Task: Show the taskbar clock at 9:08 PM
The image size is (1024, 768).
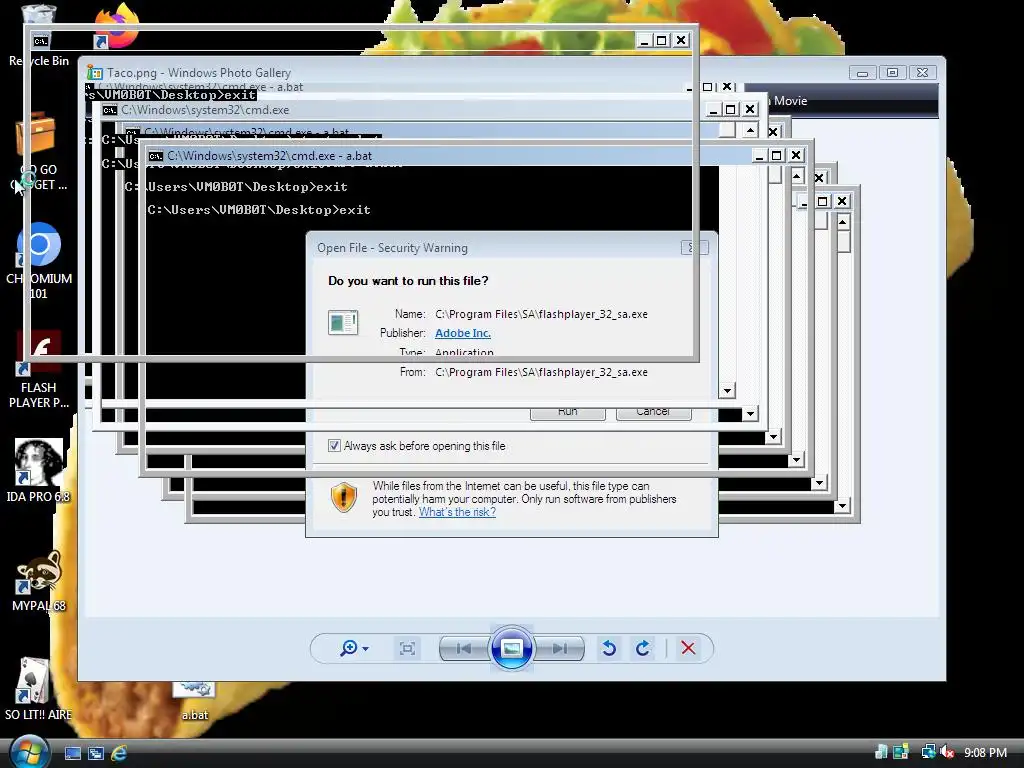Action: click(985, 753)
